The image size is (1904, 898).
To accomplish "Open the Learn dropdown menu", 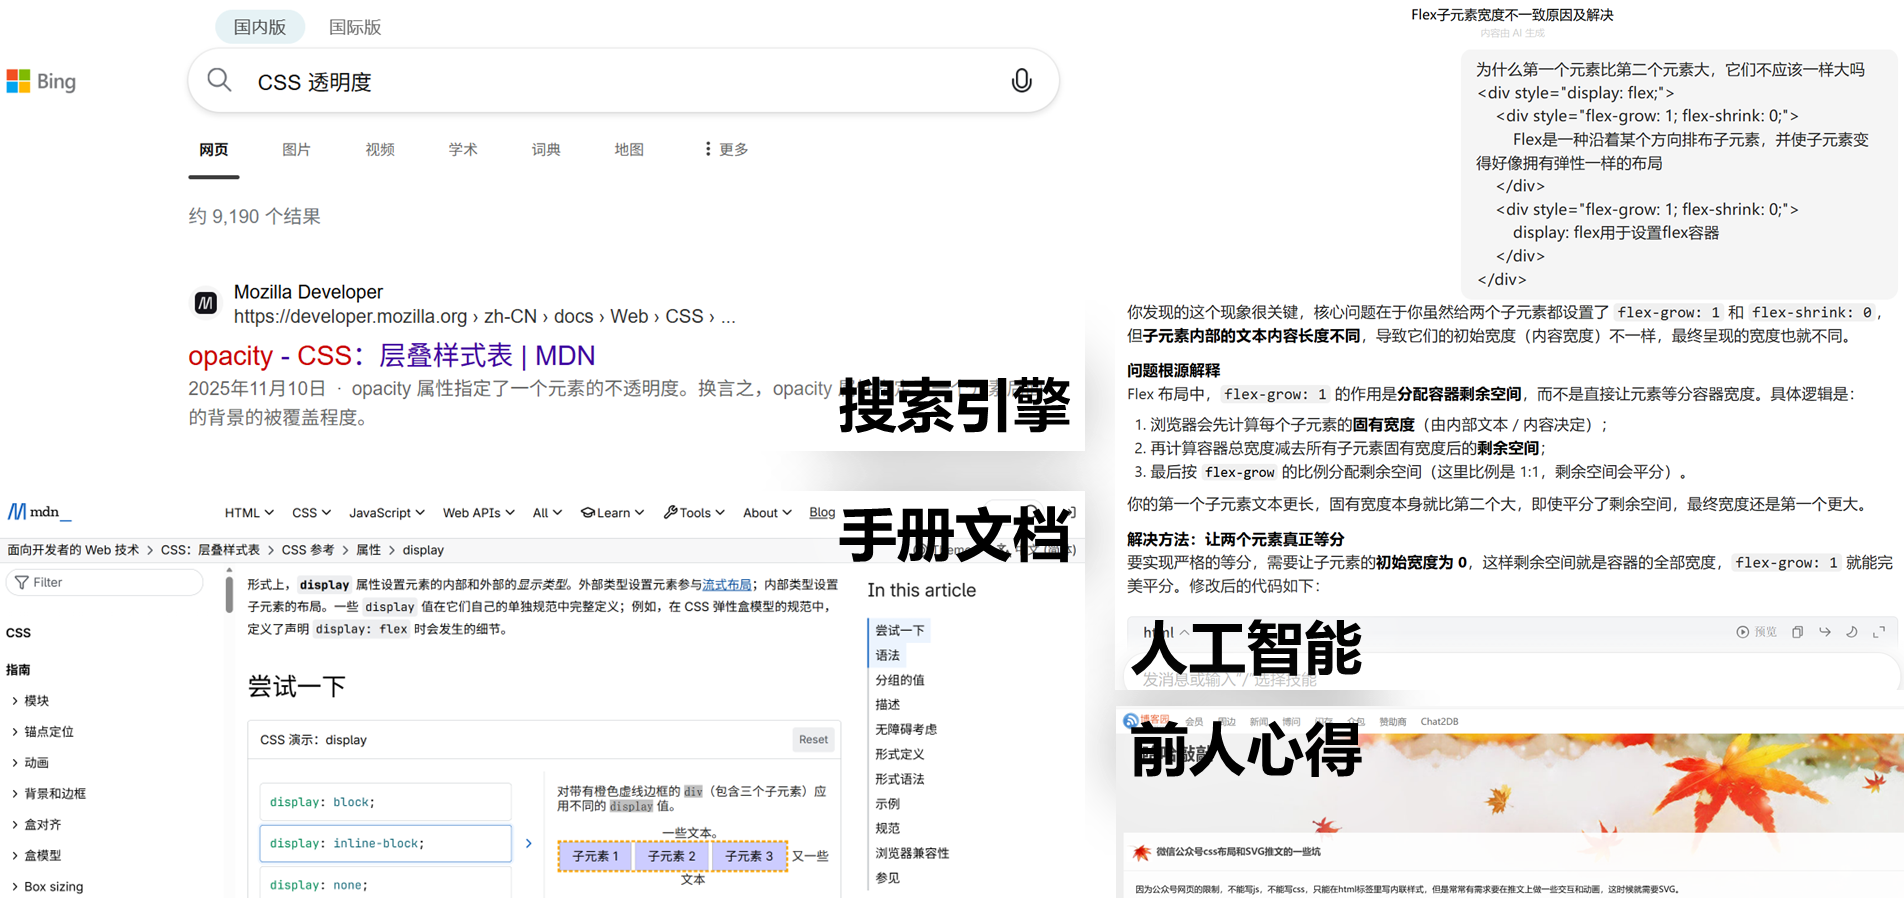I will coord(612,512).
